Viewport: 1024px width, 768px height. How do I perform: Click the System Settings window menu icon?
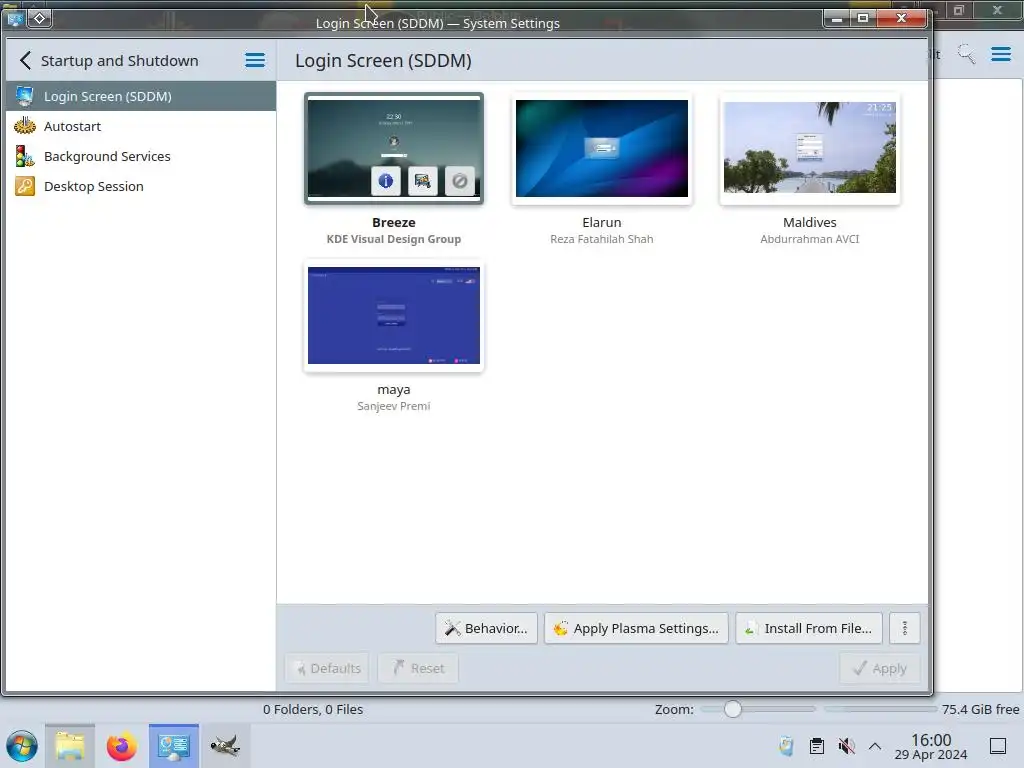point(14,18)
